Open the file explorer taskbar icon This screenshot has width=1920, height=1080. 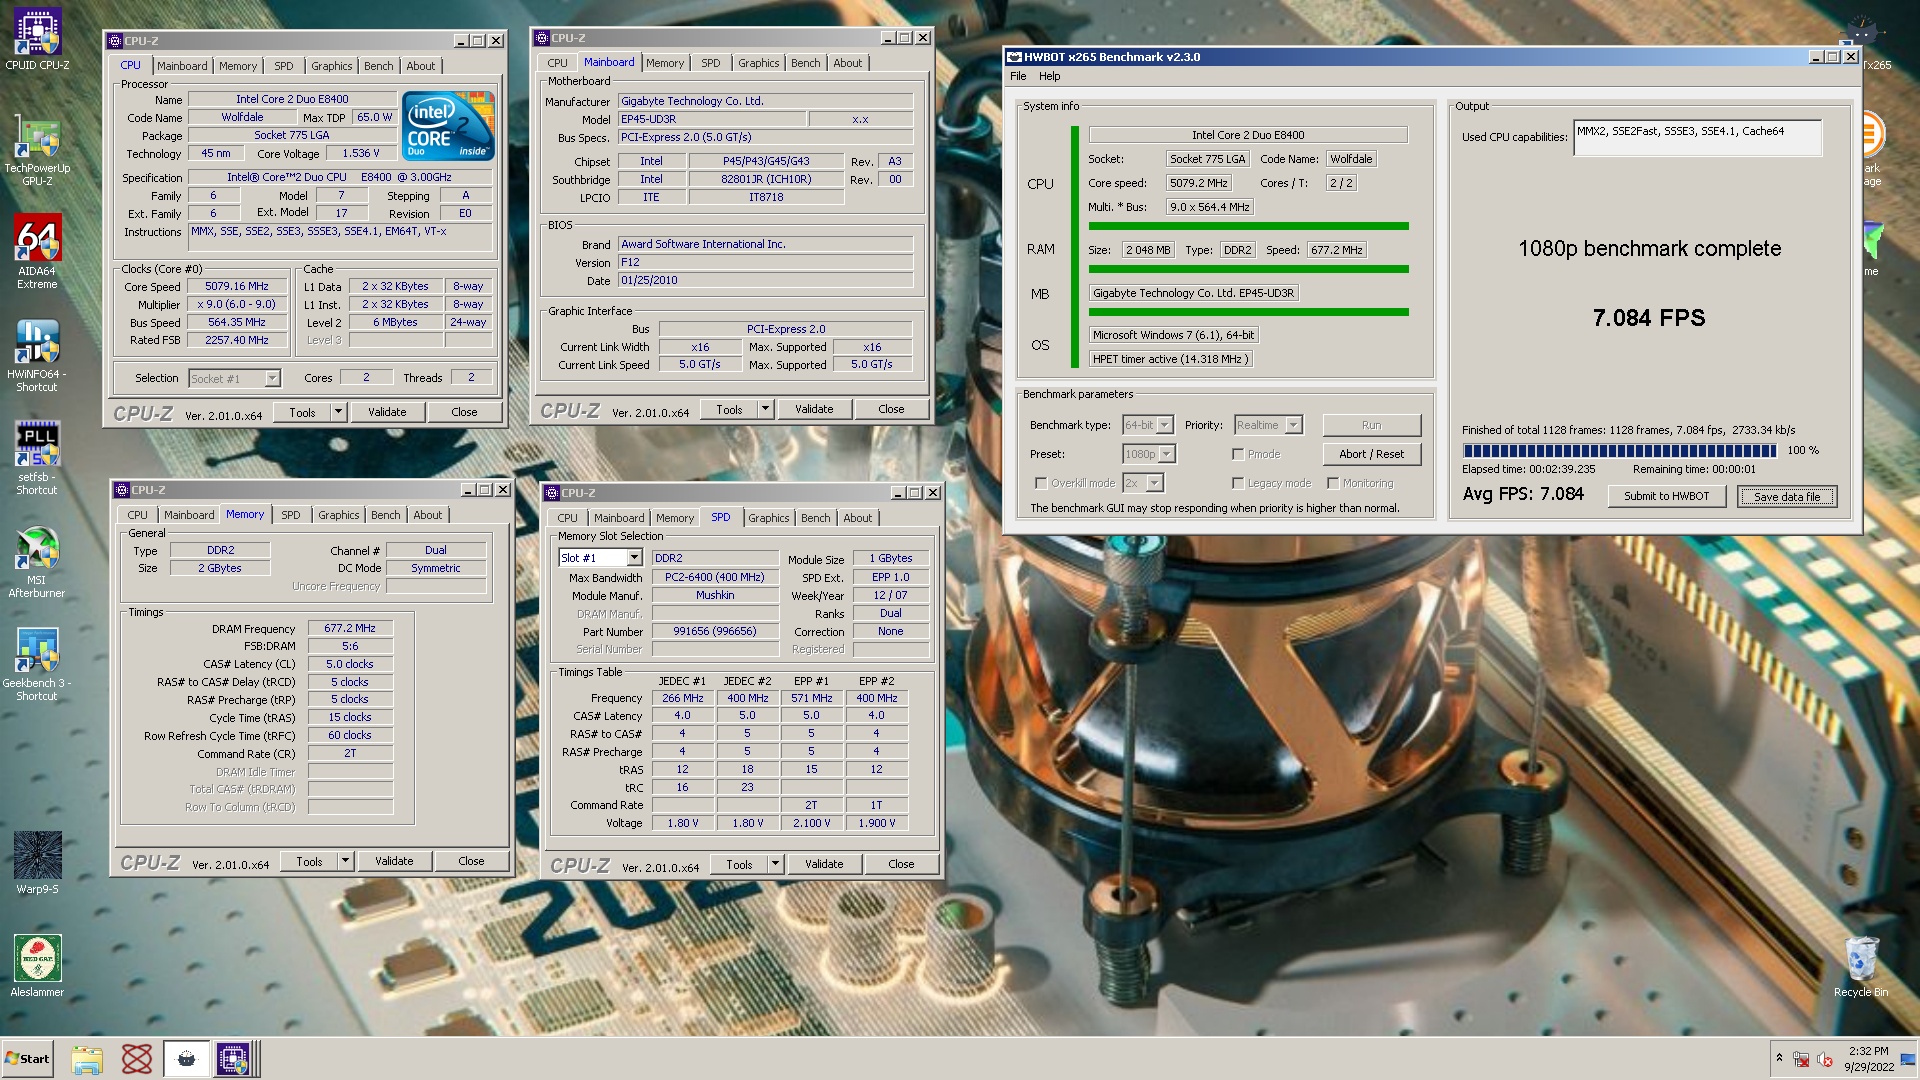(x=87, y=1059)
